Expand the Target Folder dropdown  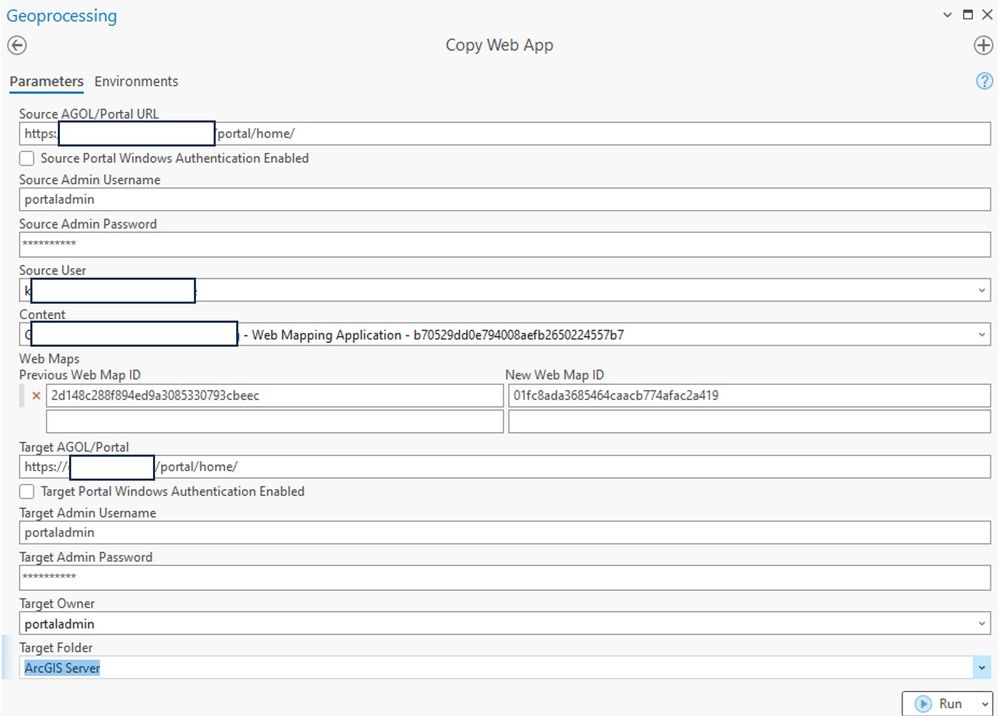982,668
